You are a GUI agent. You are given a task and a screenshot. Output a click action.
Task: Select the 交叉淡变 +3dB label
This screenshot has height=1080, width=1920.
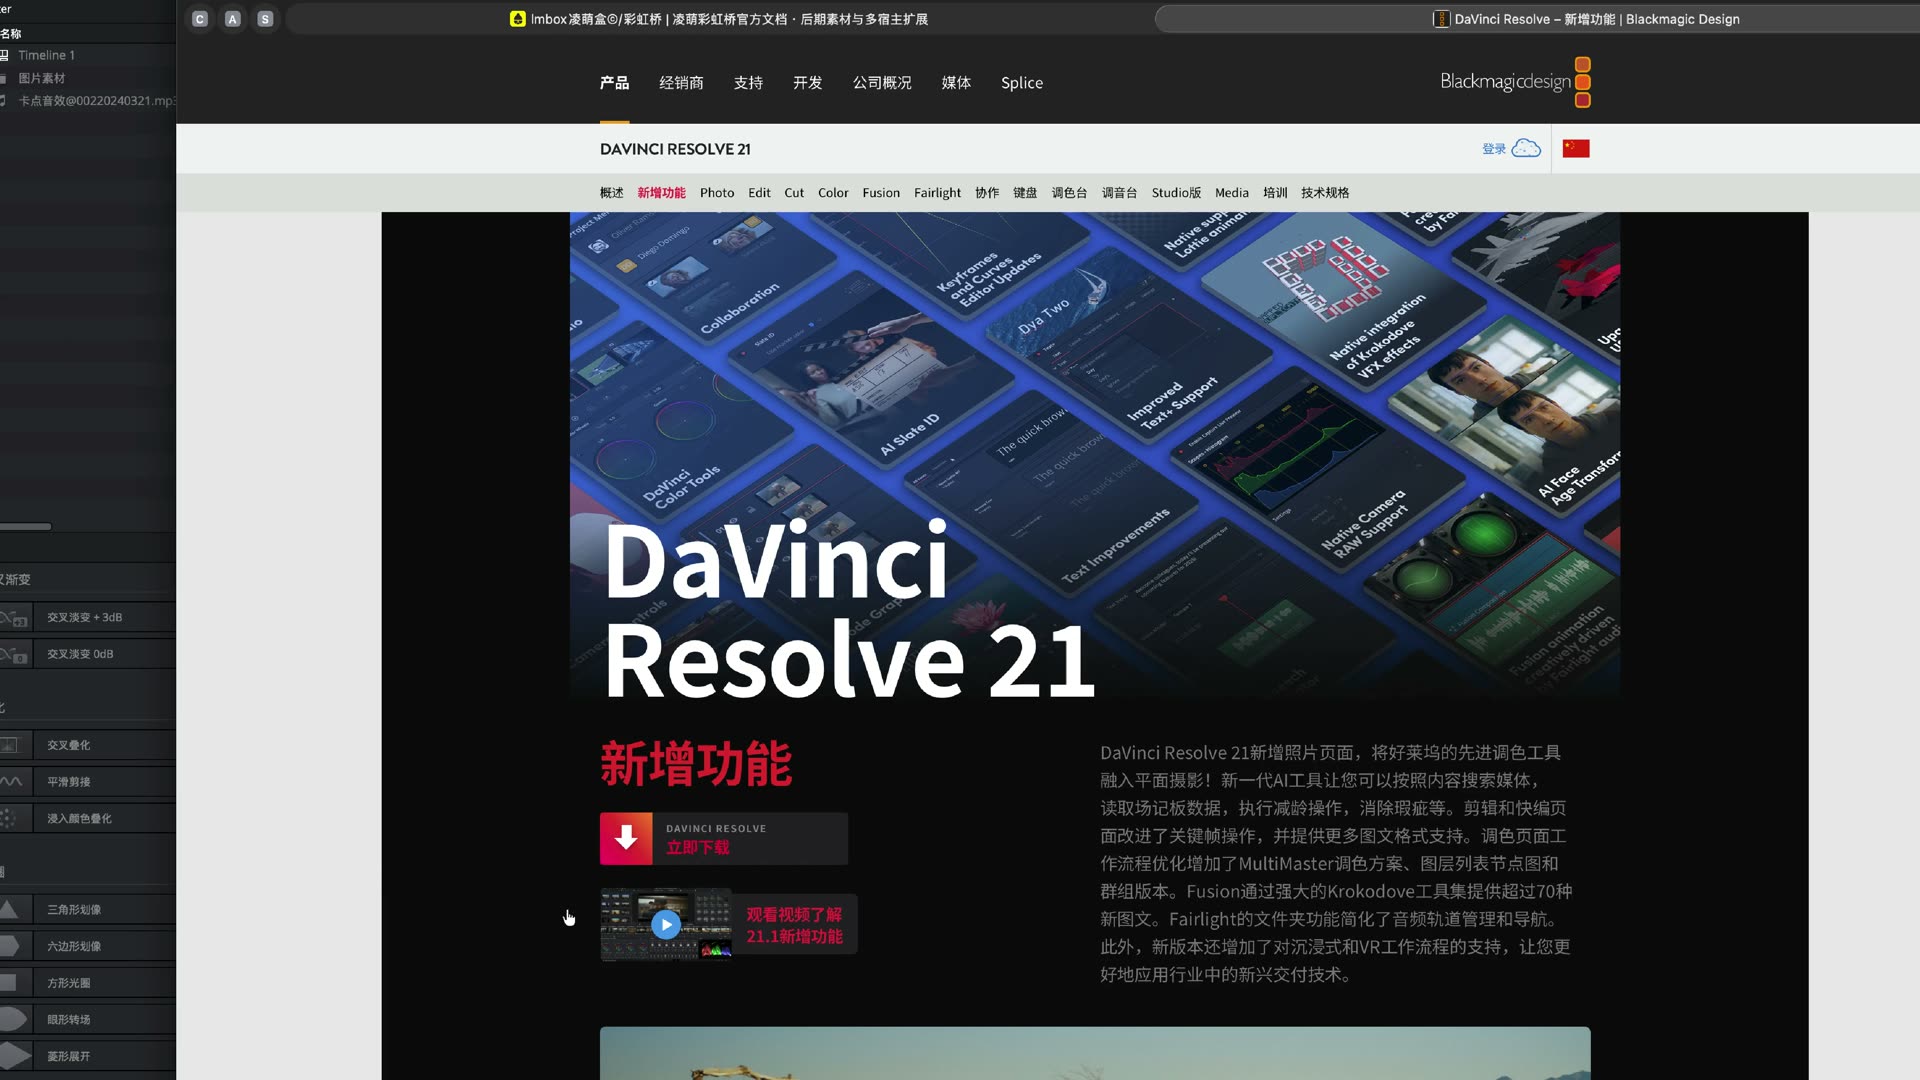[85, 618]
